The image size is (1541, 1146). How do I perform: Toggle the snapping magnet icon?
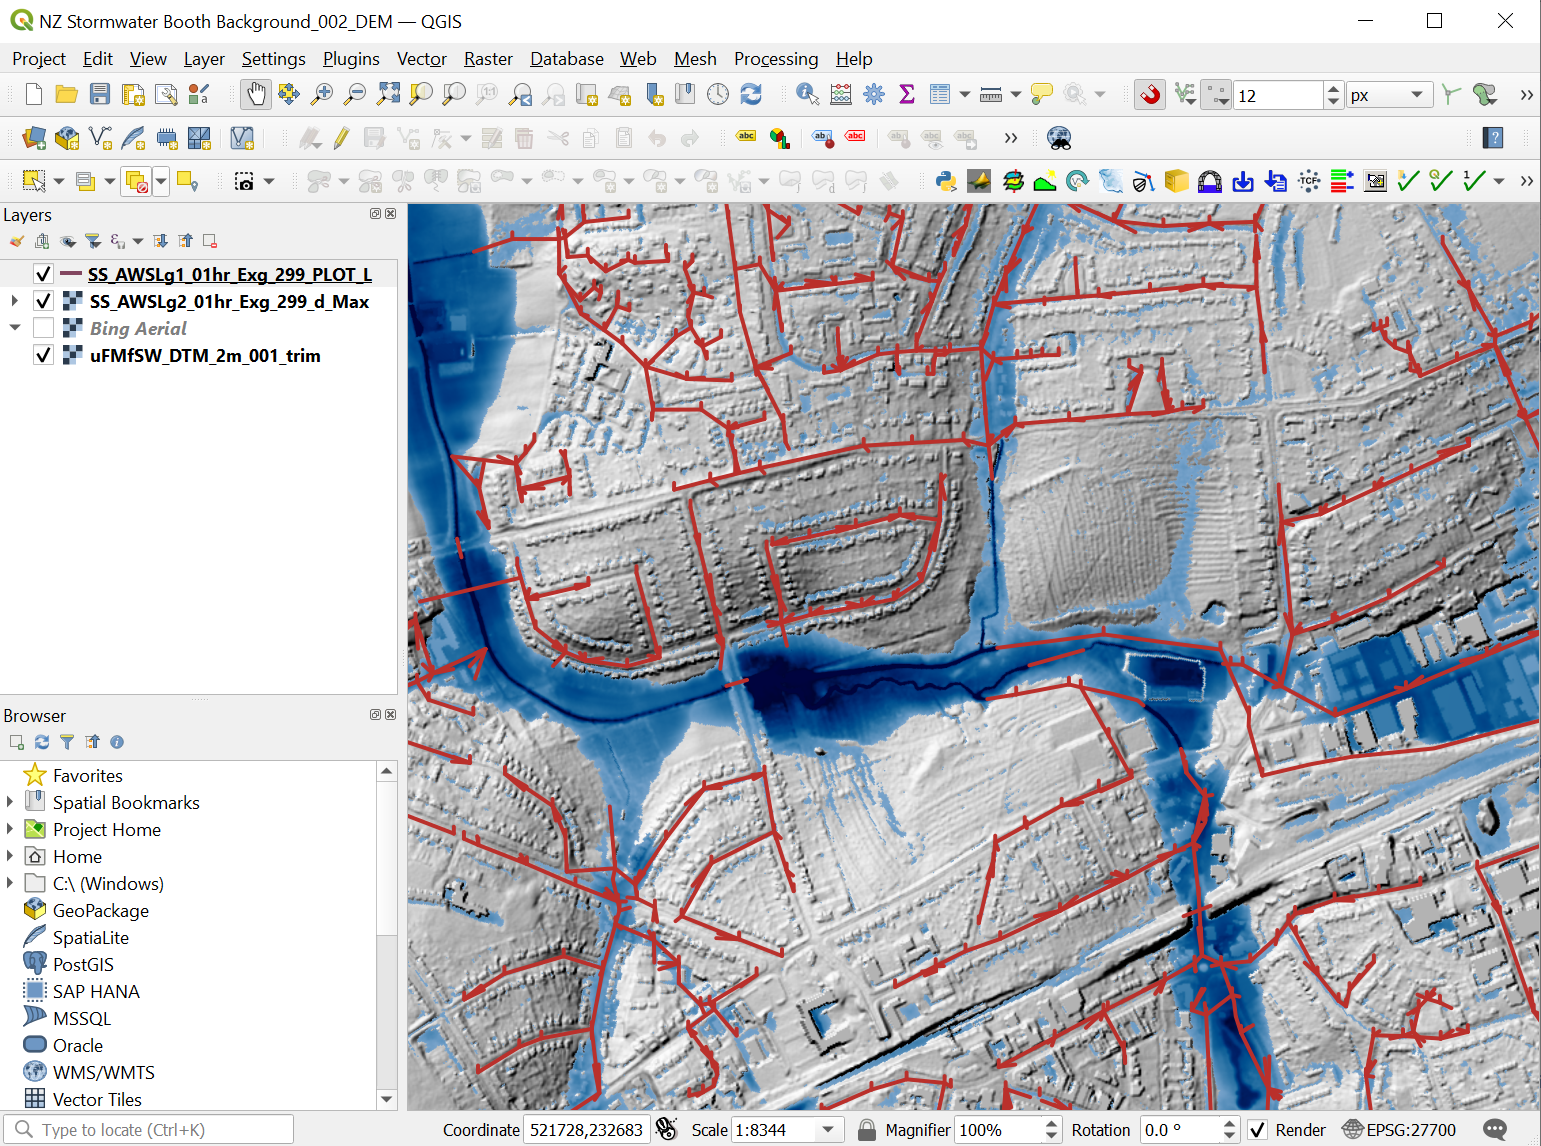(1150, 95)
